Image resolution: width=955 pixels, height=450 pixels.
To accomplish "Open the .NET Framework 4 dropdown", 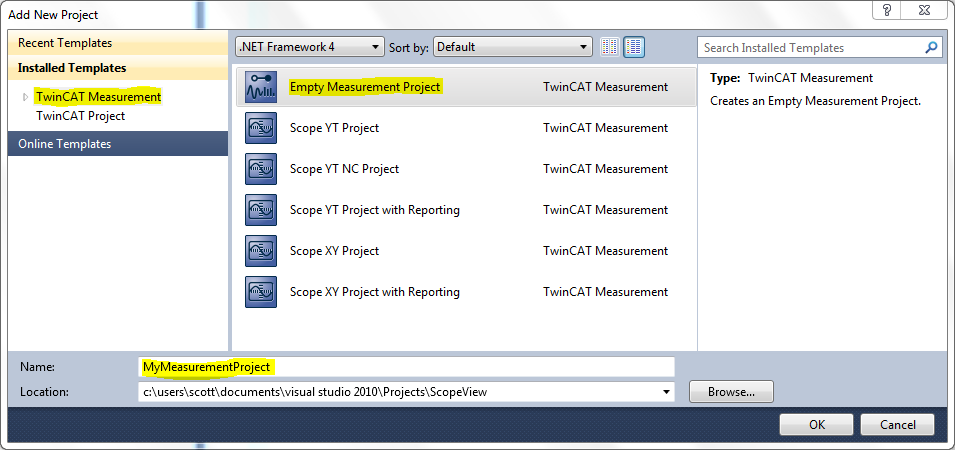I will (x=310, y=47).
